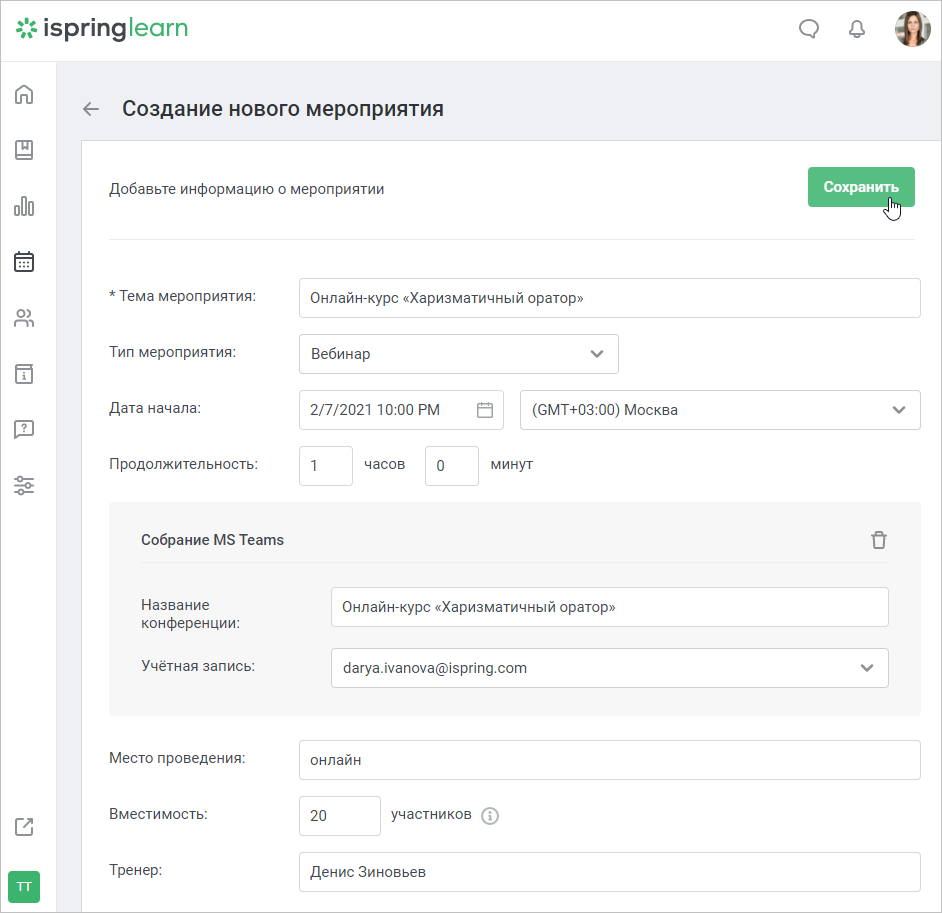Expand the Тип мероприятия Вебинар dropdown

pos(458,354)
